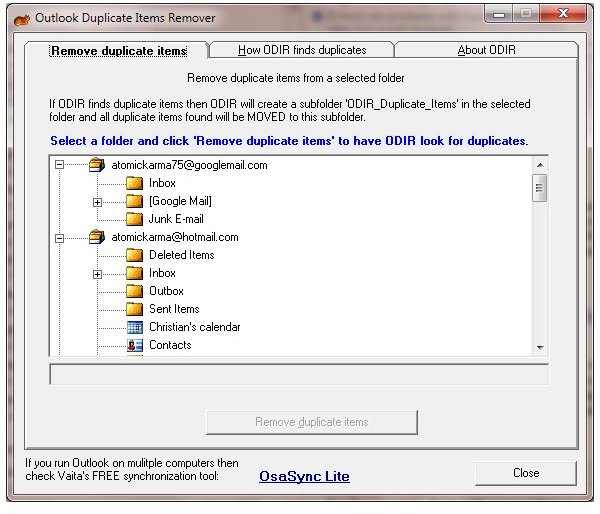Viewport: 600px width, 514px height.
Task: Click the googlemail Inbox folder icon
Action: (135, 183)
